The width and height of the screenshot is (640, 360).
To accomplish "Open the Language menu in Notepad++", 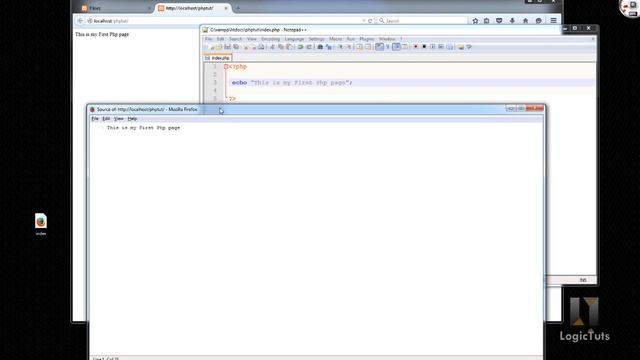I will click(294, 39).
